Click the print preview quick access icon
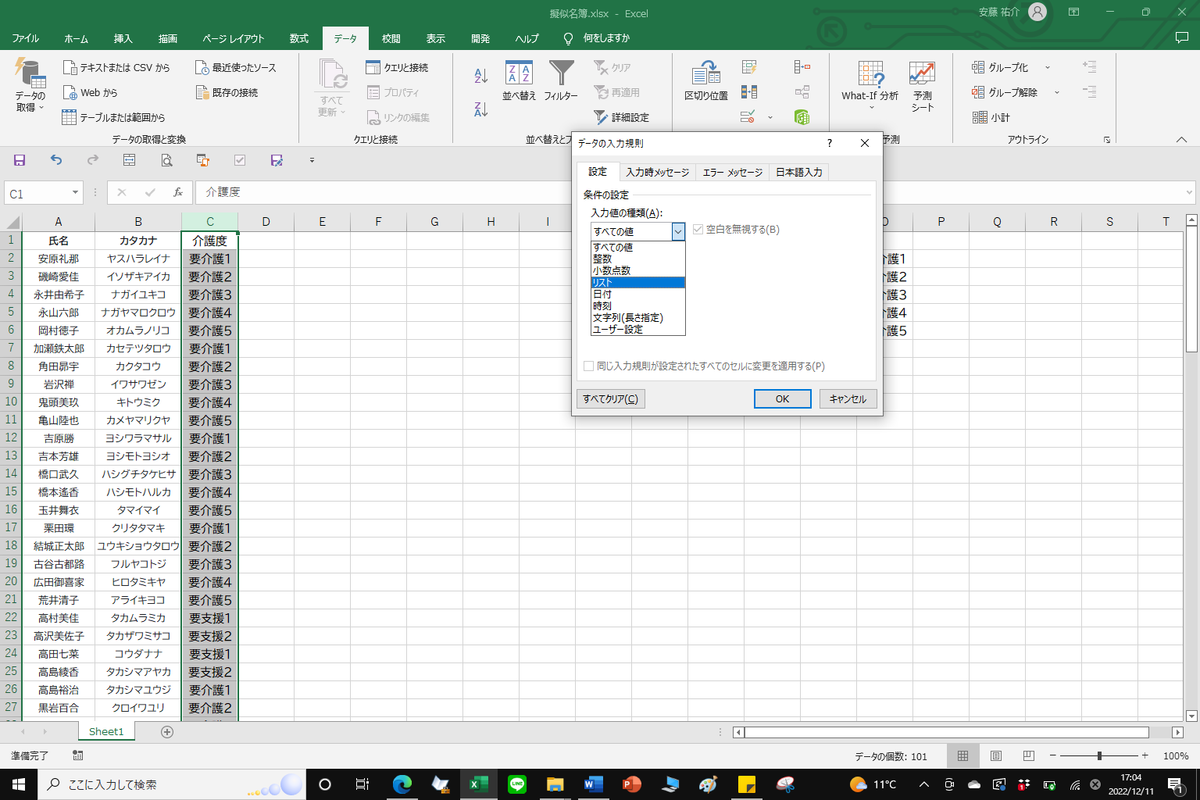Viewport: 1200px width, 800px height. click(x=166, y=160)
